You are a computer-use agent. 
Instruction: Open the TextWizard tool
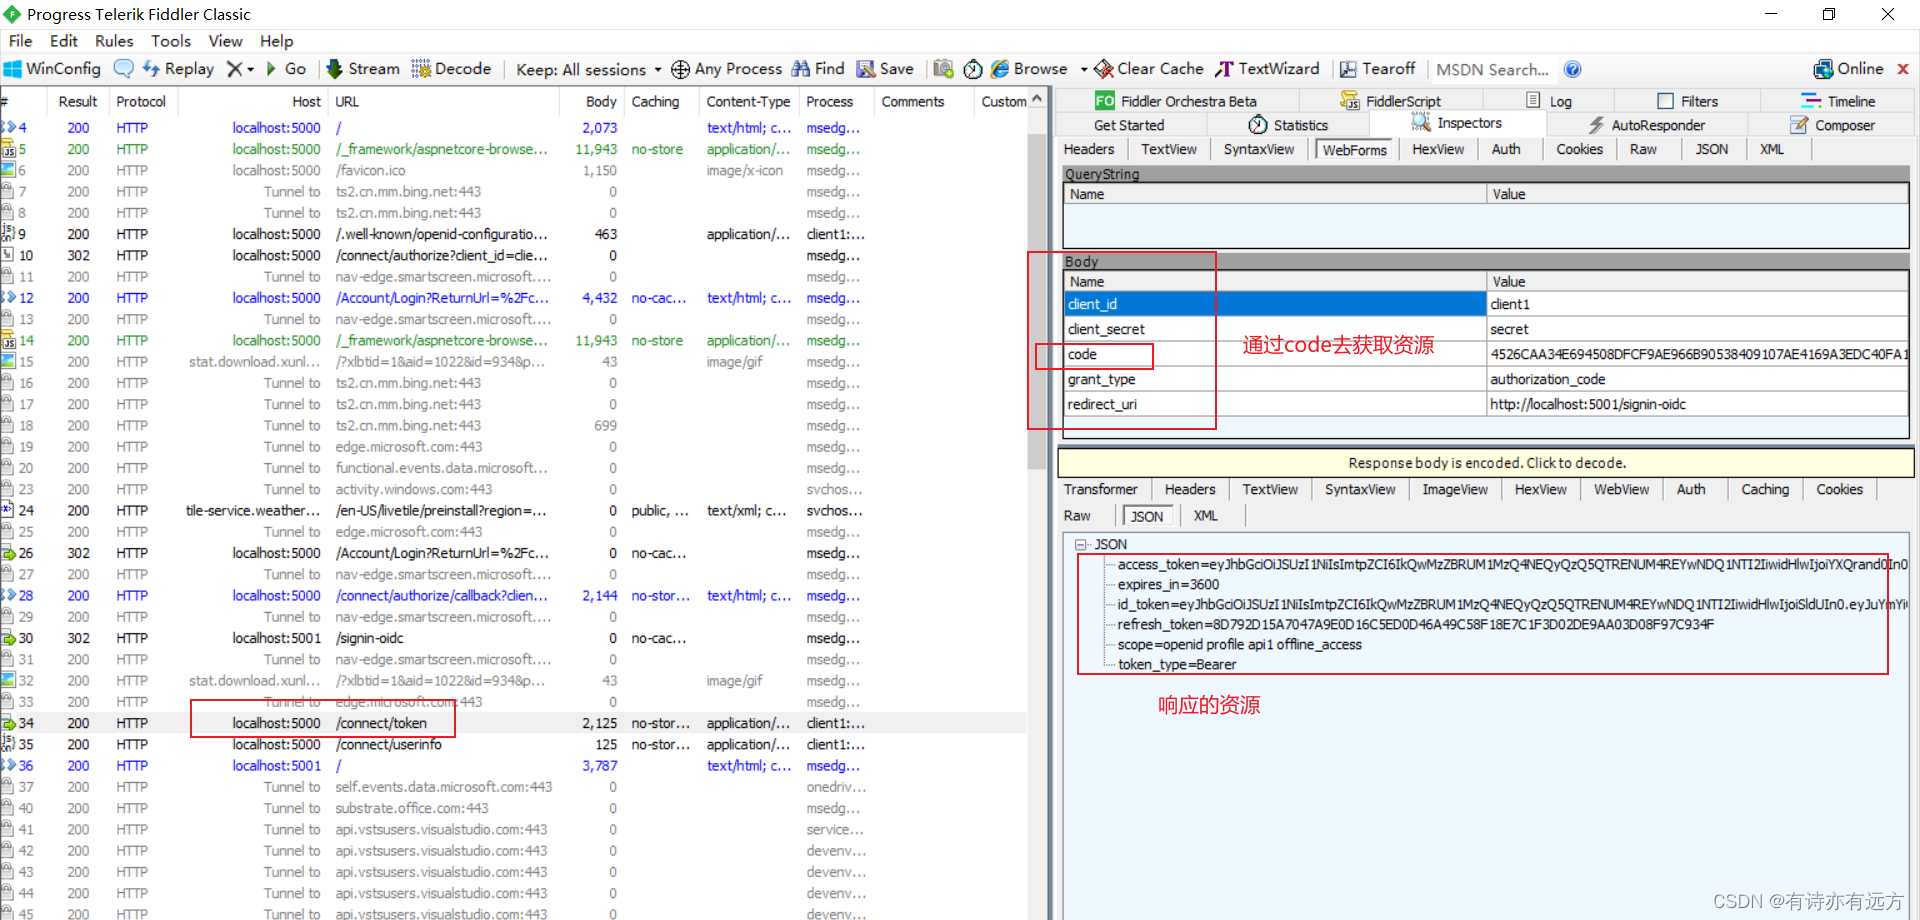tap(1267, 69)
